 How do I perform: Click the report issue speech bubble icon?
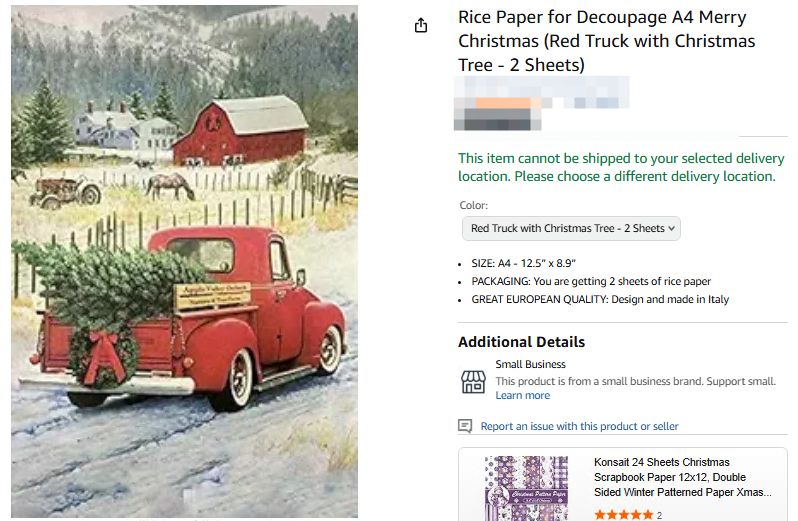(465, 426)
